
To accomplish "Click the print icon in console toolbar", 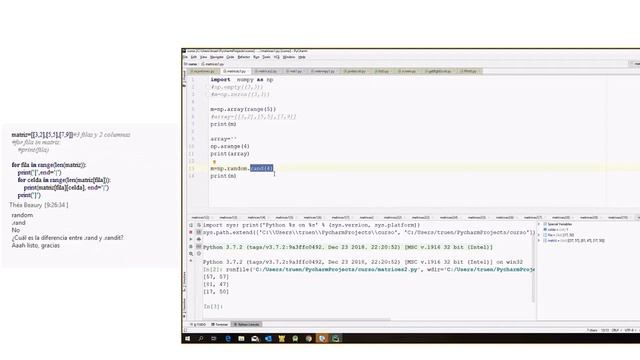I will (199, 240).
